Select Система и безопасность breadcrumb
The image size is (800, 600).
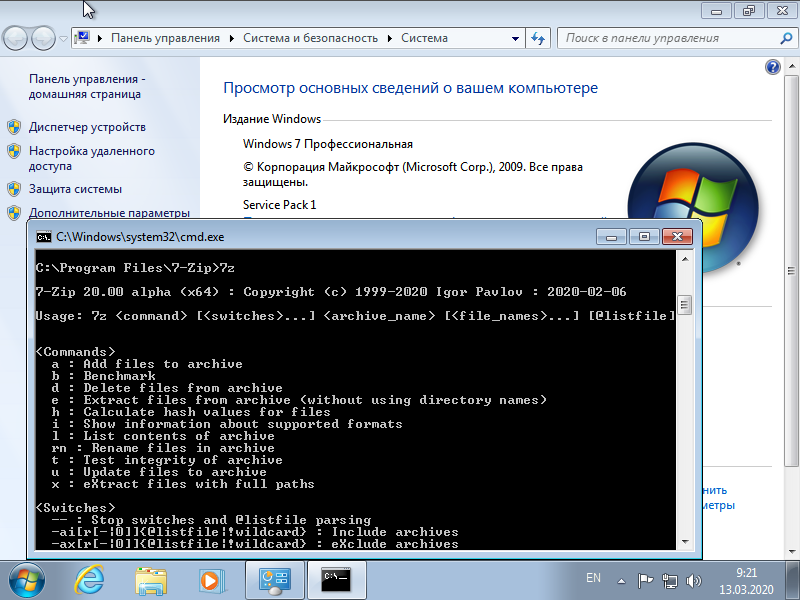click(310, 38)
